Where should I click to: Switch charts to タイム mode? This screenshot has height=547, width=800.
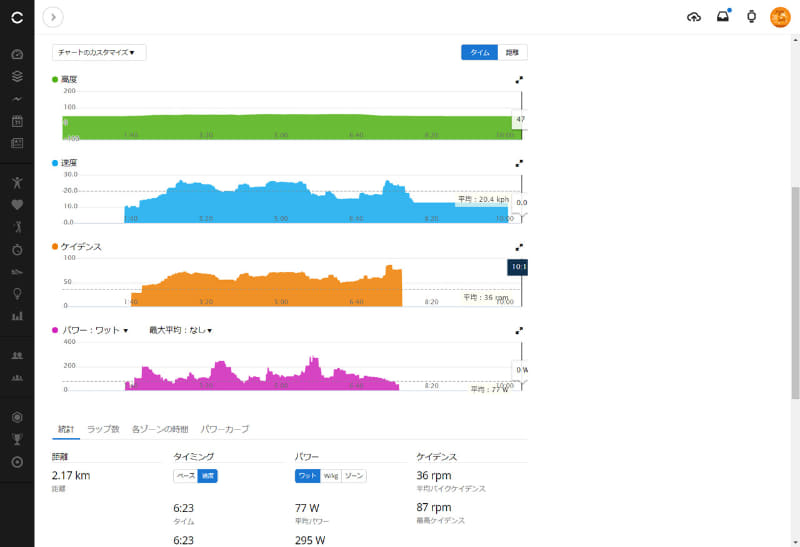(480, 53)
